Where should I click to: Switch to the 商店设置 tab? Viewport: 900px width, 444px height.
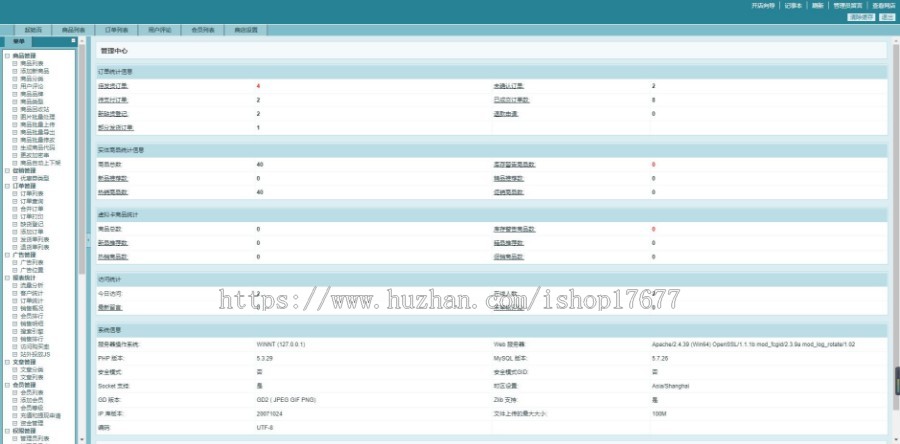tap(246, 30)
